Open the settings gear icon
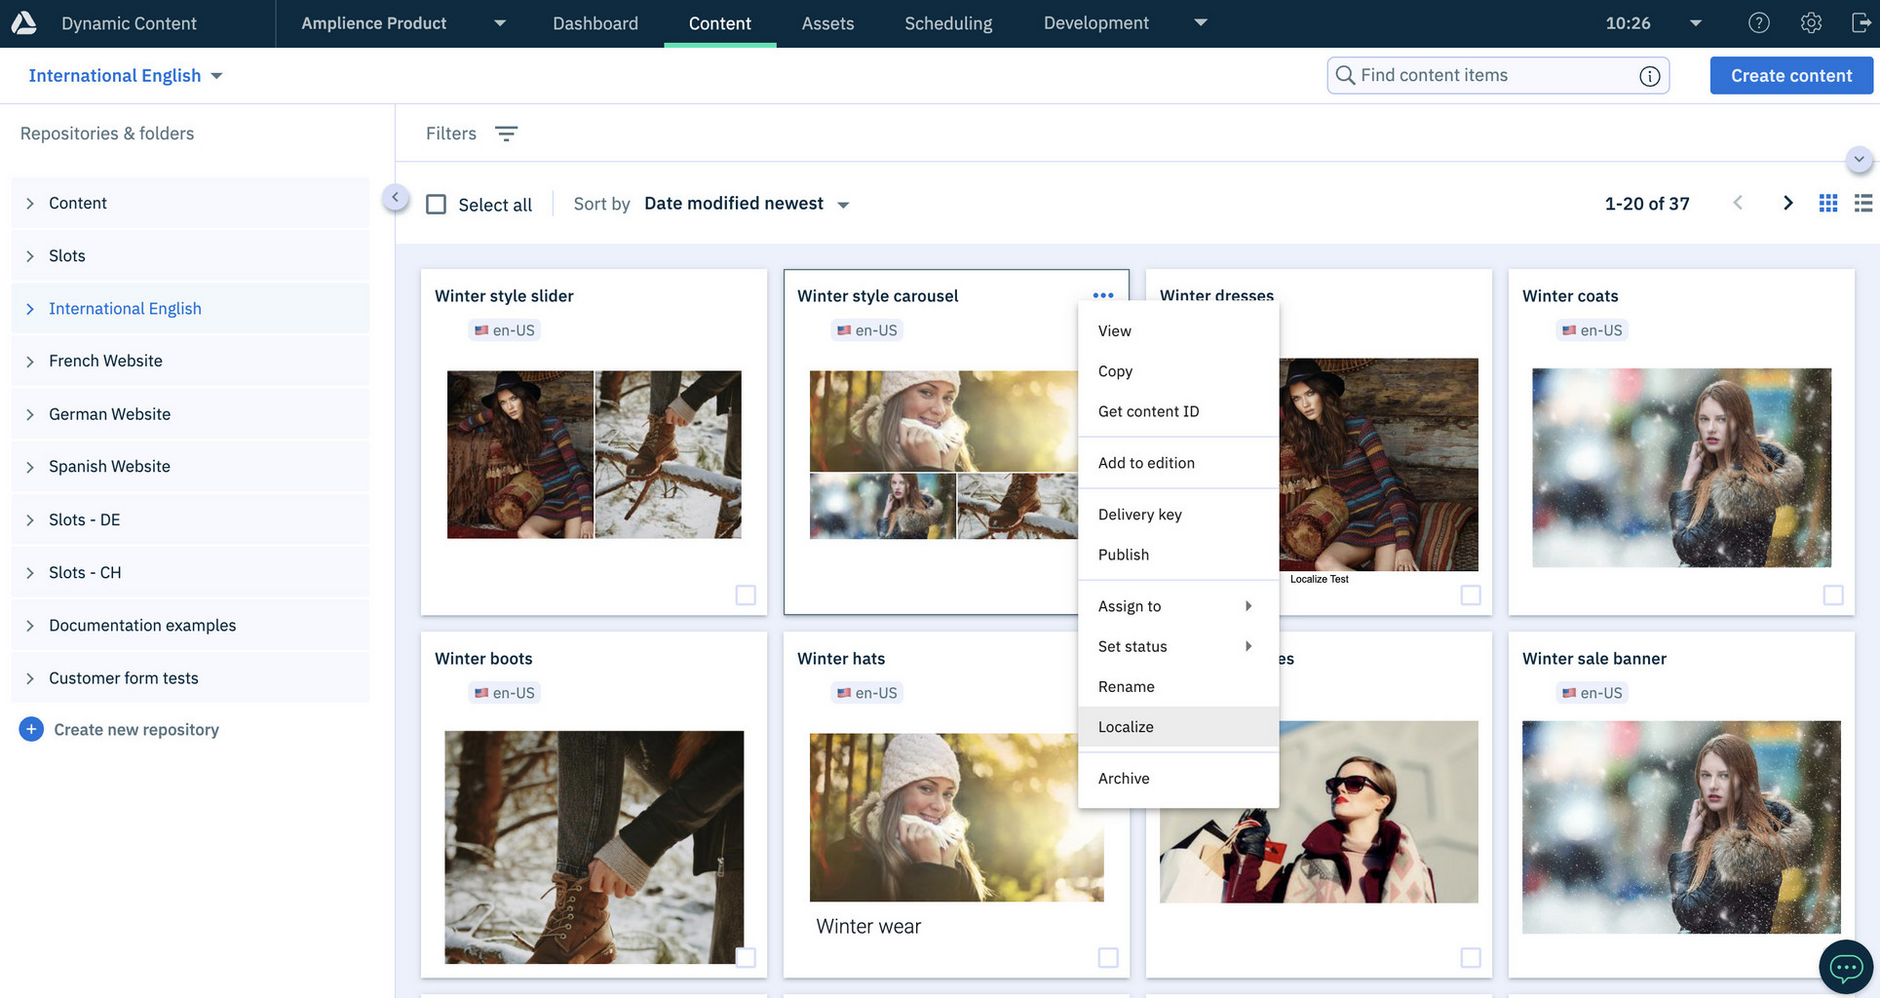The height and width of the screenshot is (998, 1880). (1811, 23)
